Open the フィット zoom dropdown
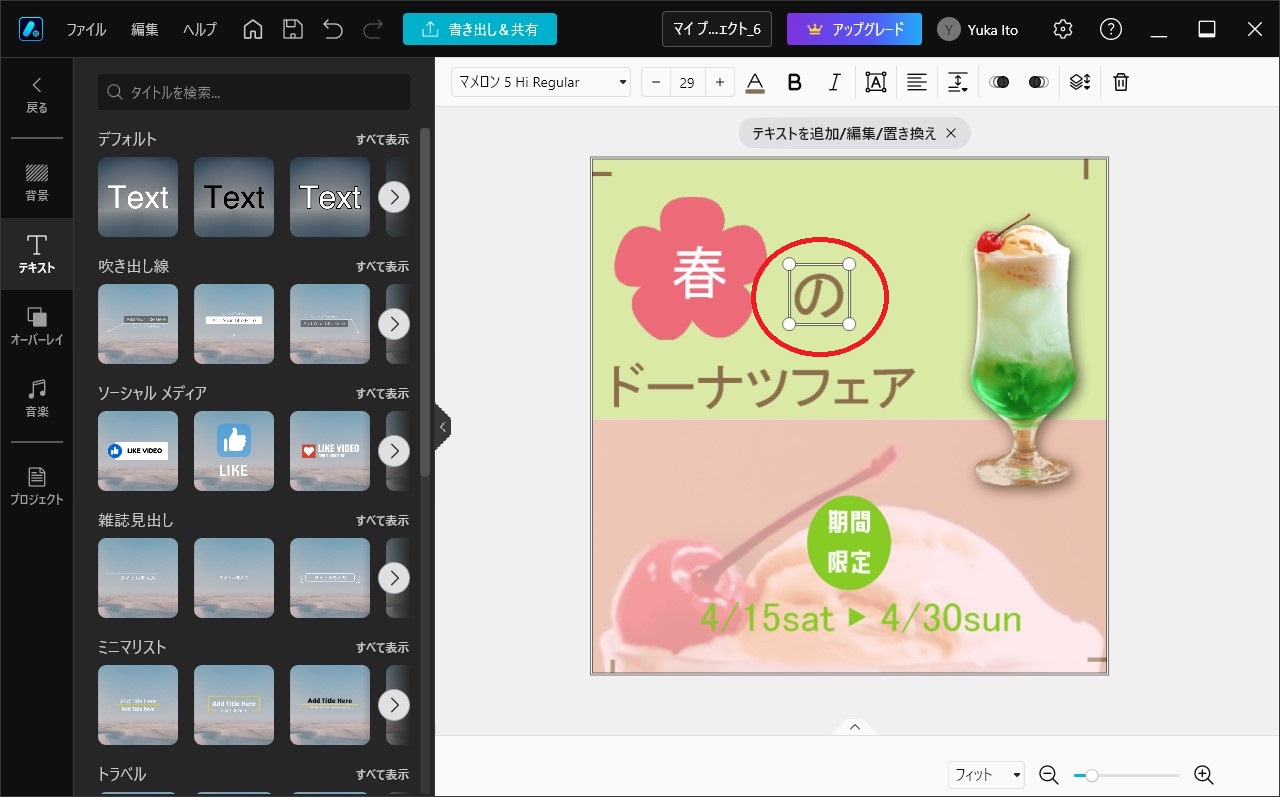 (x=986, y=775)
